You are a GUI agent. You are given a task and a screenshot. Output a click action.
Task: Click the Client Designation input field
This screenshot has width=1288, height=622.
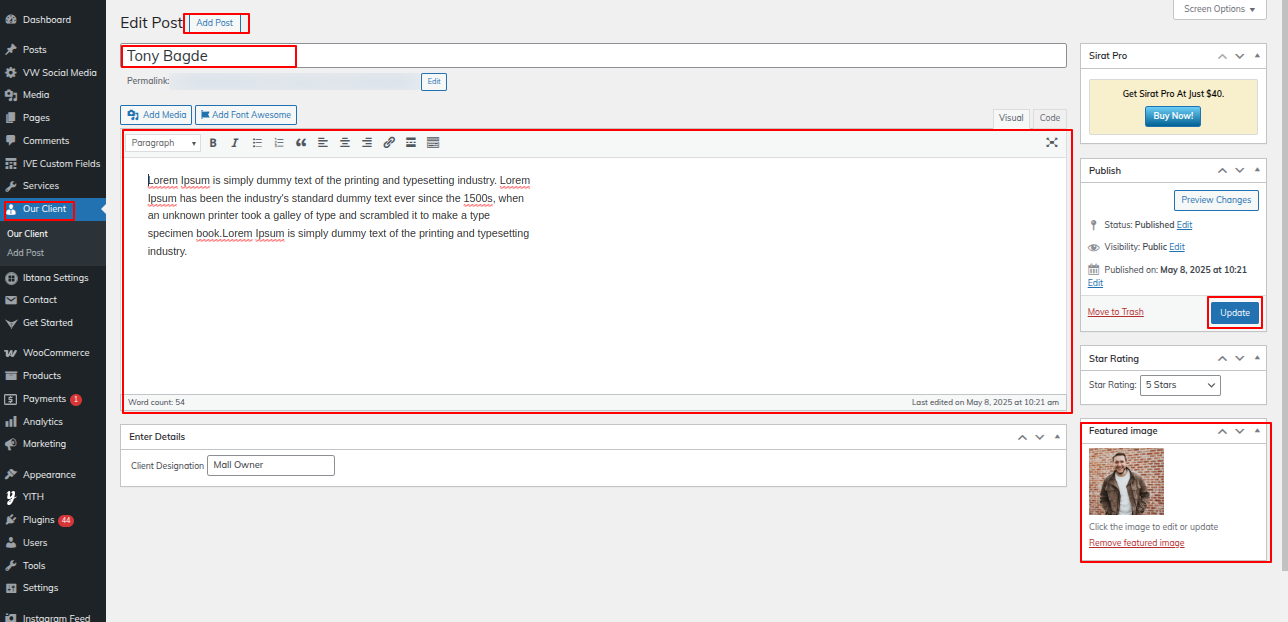pos(270,465)
